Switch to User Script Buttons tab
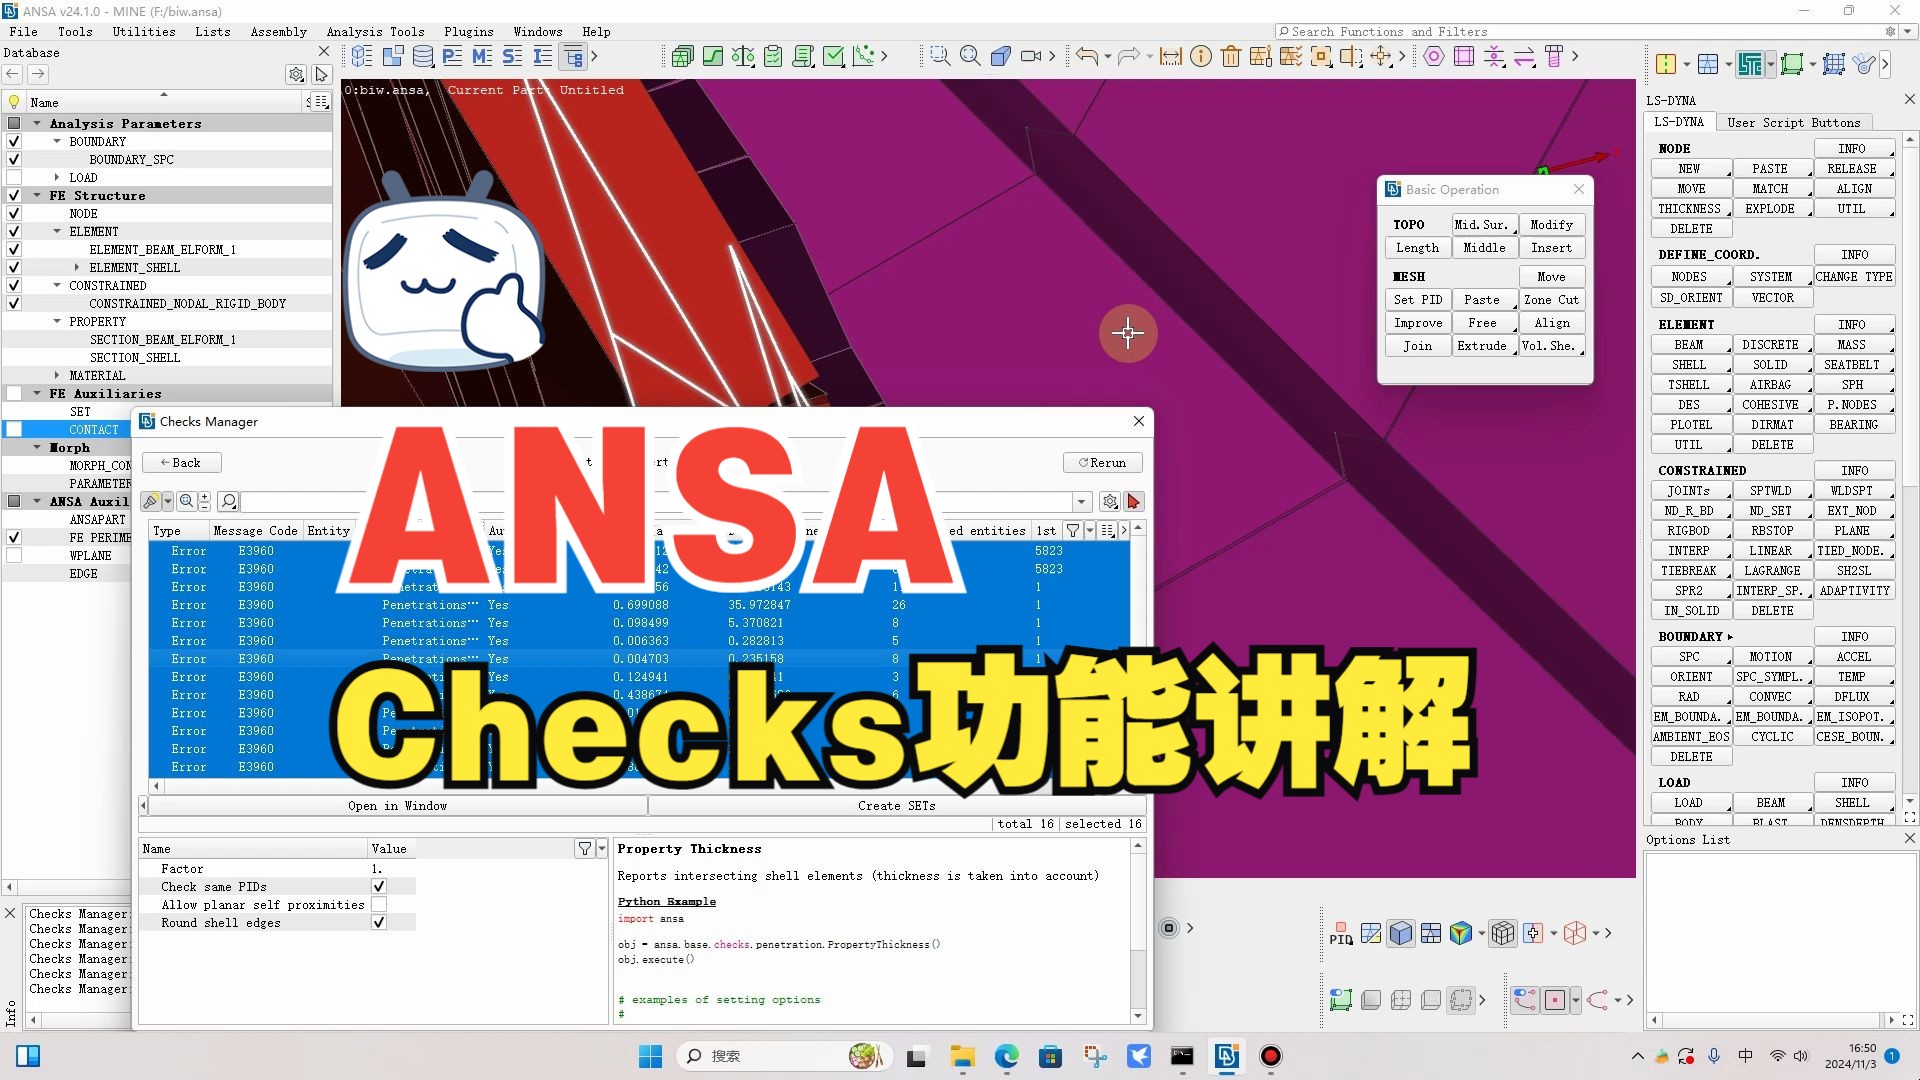Screen dimensions: 1920x1080 point(1793,123)
